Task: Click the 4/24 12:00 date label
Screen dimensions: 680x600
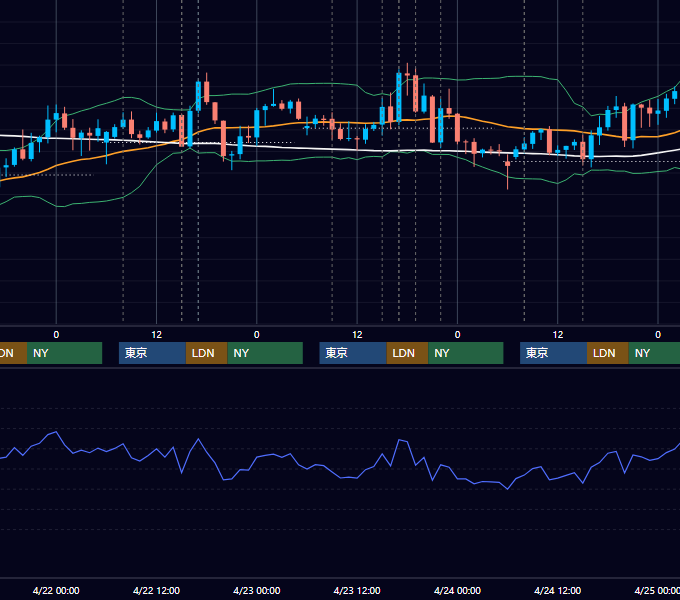Action: (x=557, y=590)
